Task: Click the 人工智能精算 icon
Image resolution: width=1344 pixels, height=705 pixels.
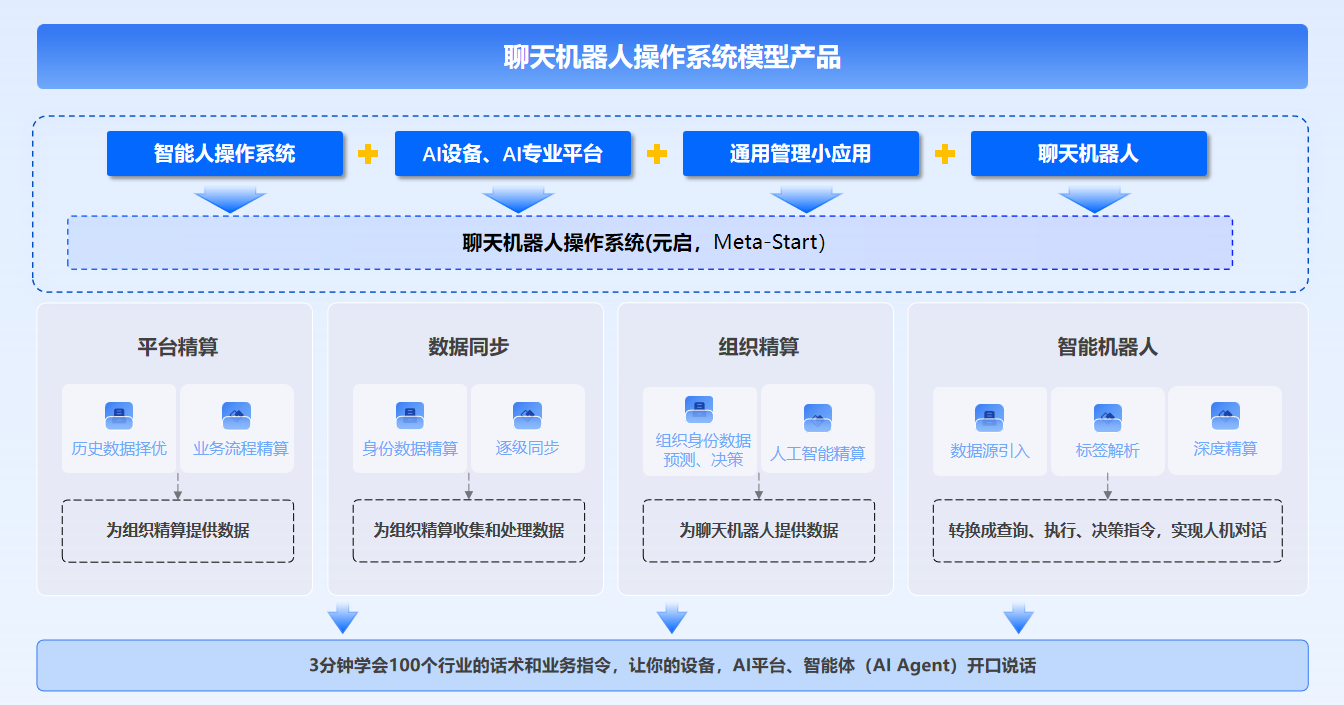Action: point(817,418)
